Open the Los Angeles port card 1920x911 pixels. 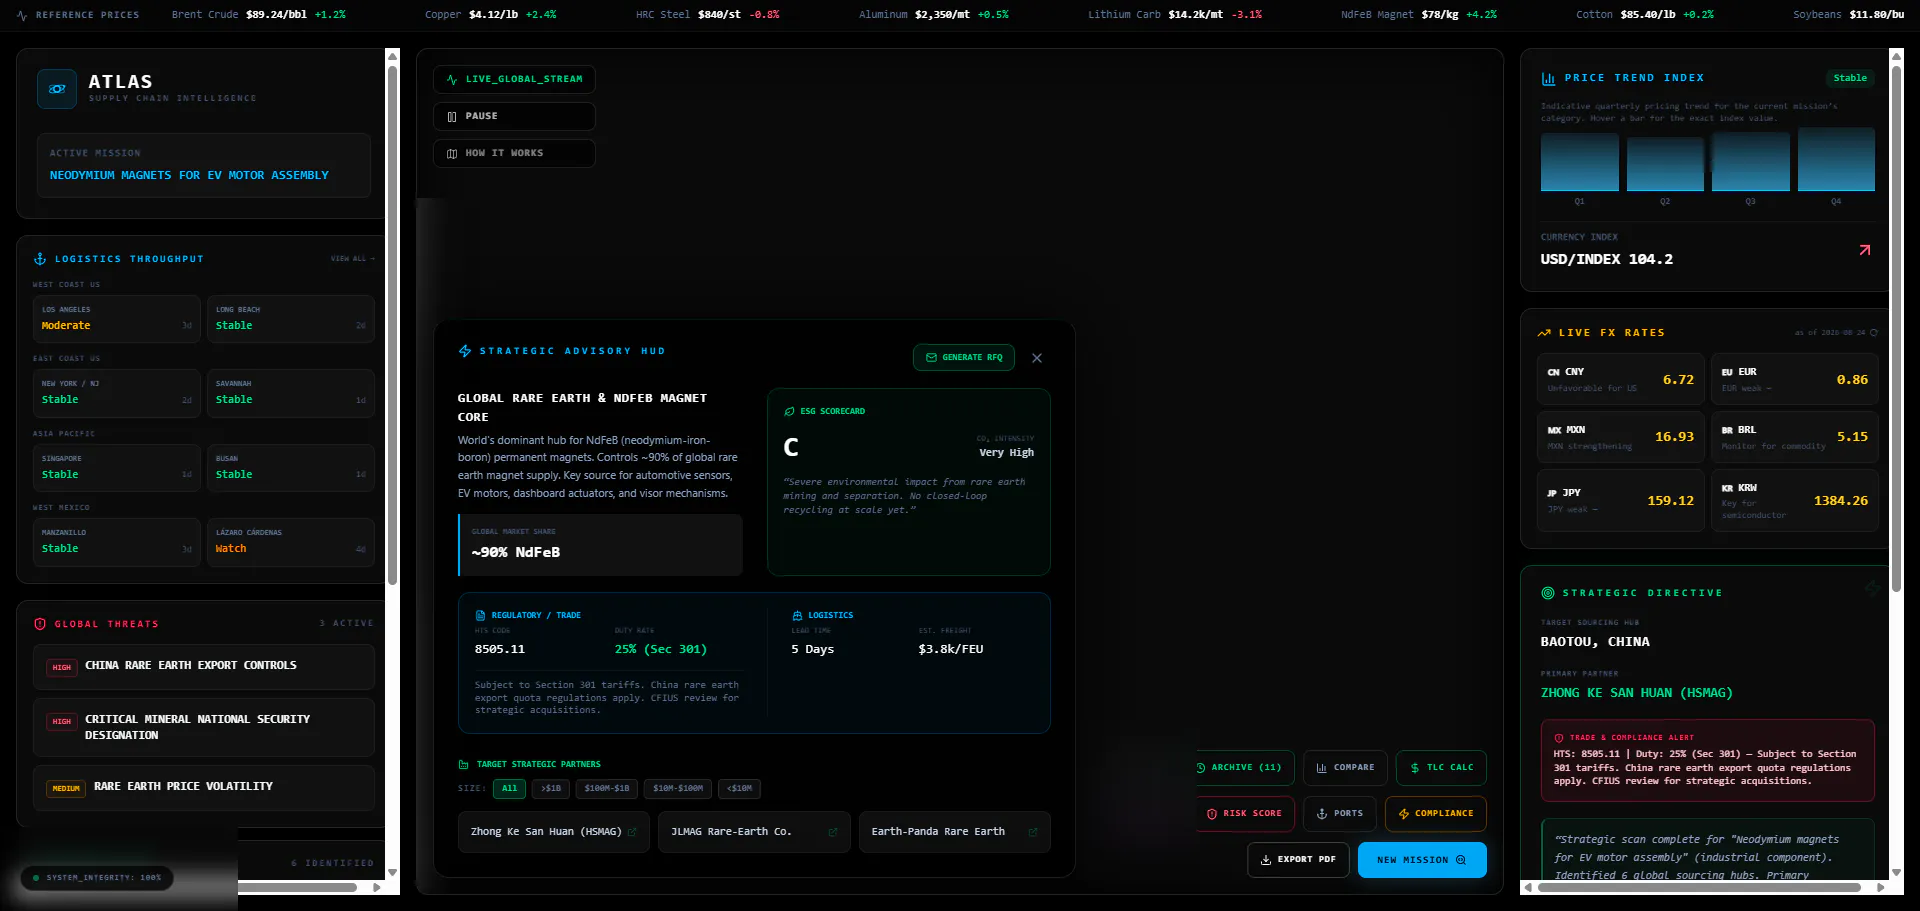click(x=116, y=319)
